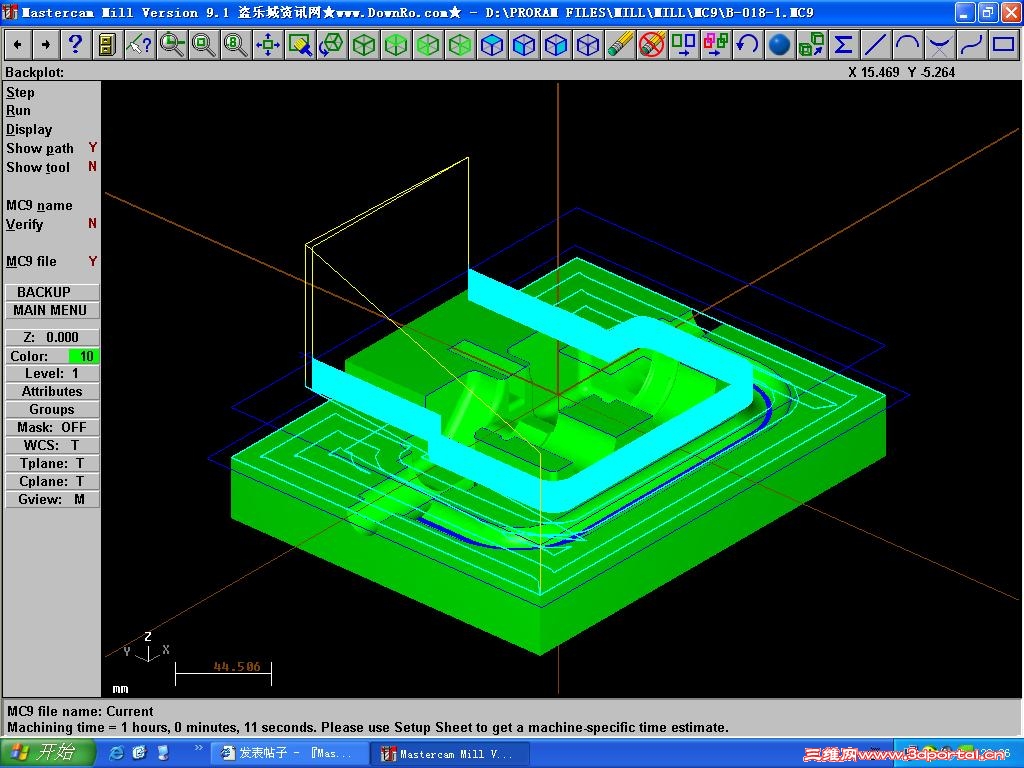Click the MAIN MENU button

point(52,310)
